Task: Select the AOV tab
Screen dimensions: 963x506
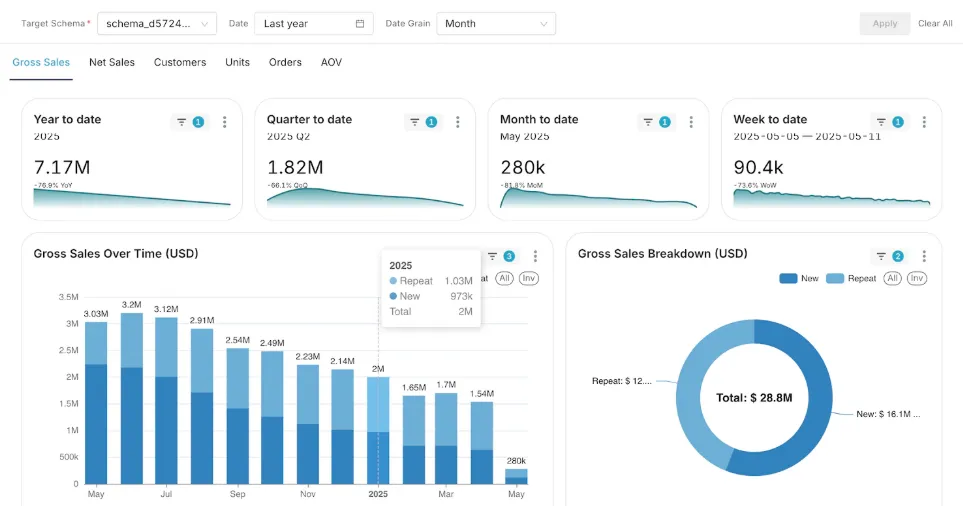Action: (x=331, y=62)
